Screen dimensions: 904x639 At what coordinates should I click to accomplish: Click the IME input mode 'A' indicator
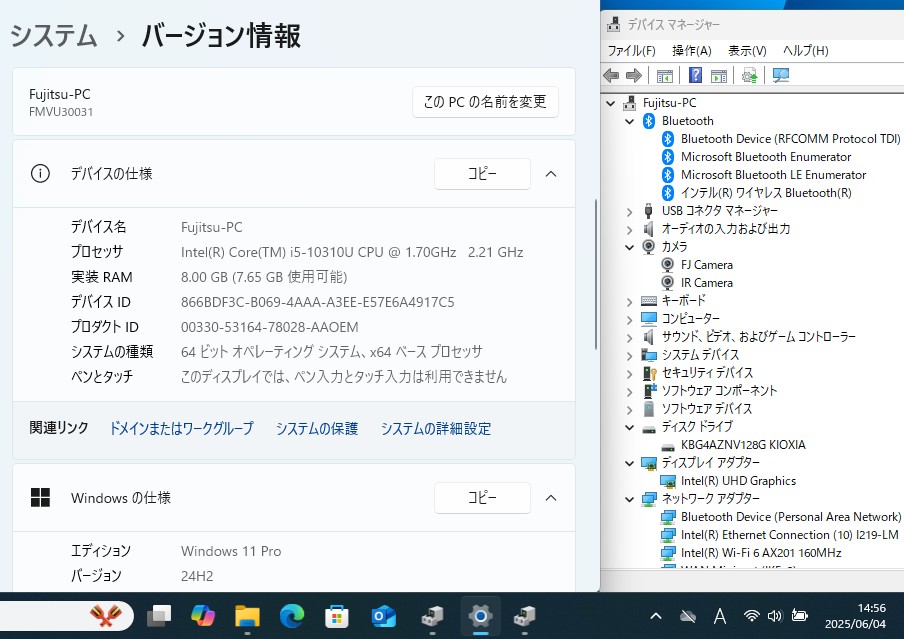tap(720, 617)
